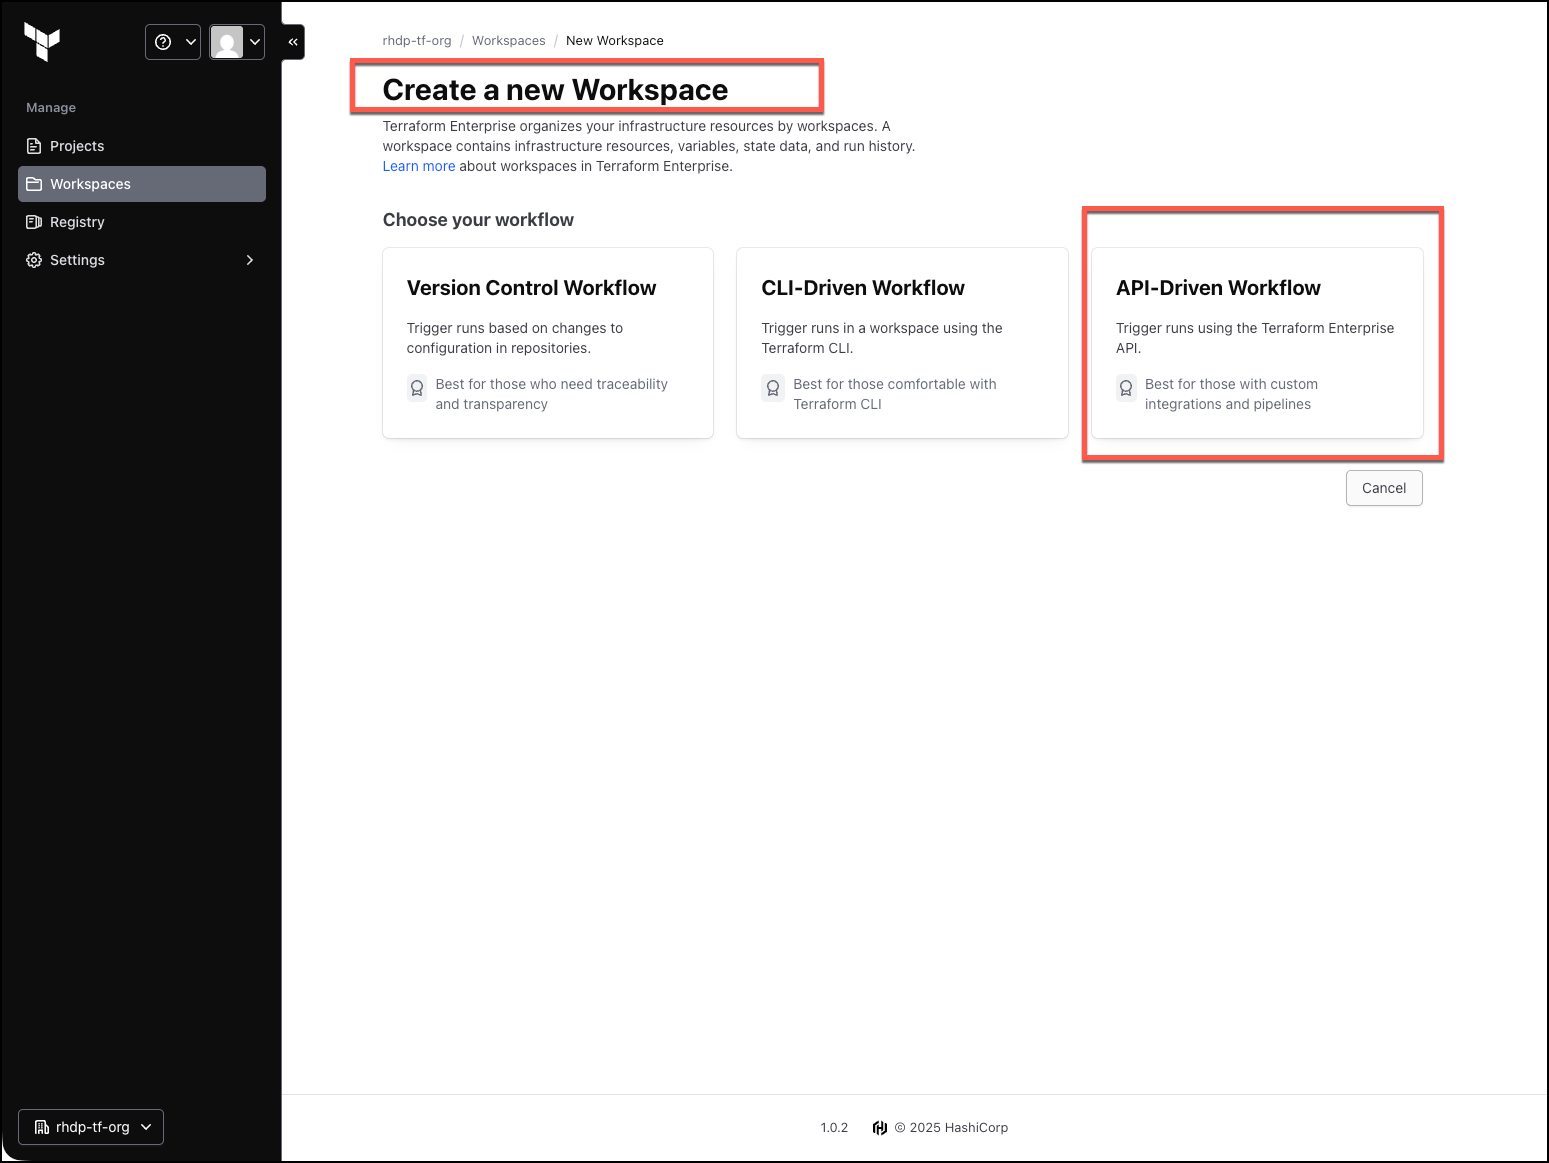Follow the rhdp-tf-org breadcrumb link
Screen dimensions: 1549x1163
coord(417,41)
